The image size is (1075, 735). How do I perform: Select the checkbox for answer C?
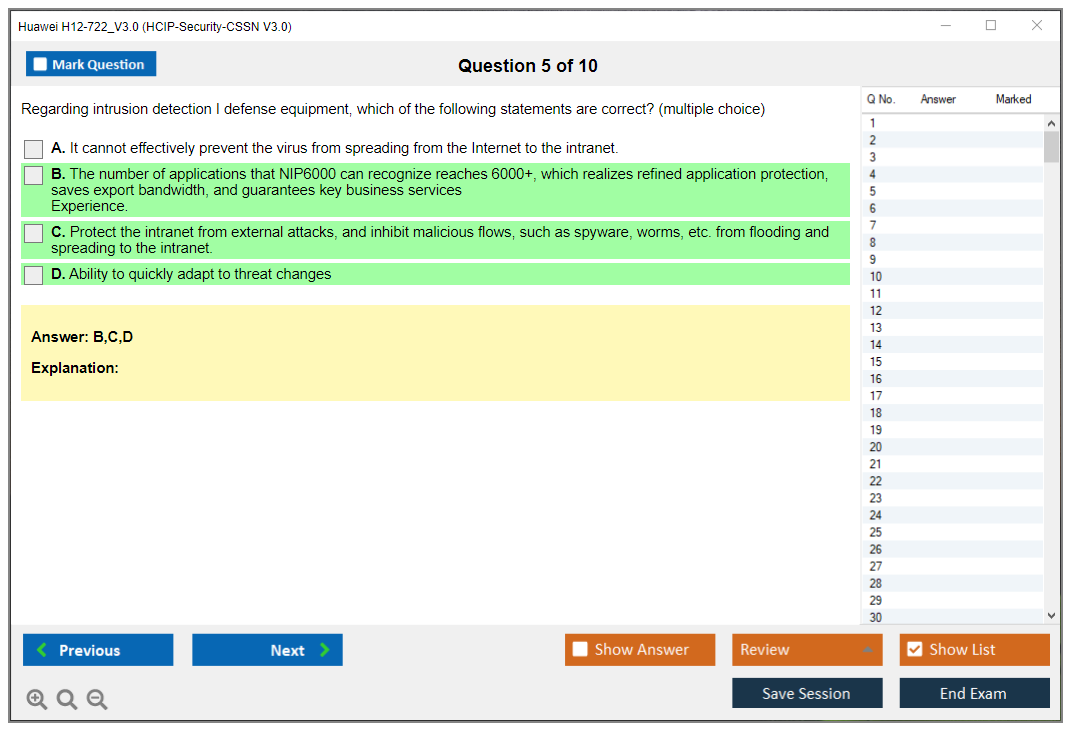click(x=34, y=233)
